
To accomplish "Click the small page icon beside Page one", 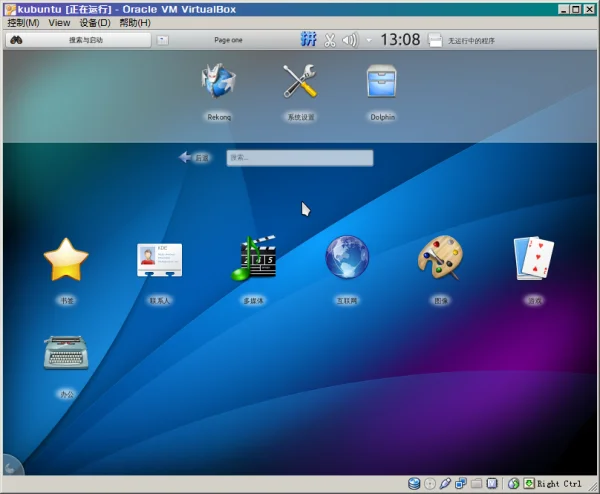I will (163, 40).
